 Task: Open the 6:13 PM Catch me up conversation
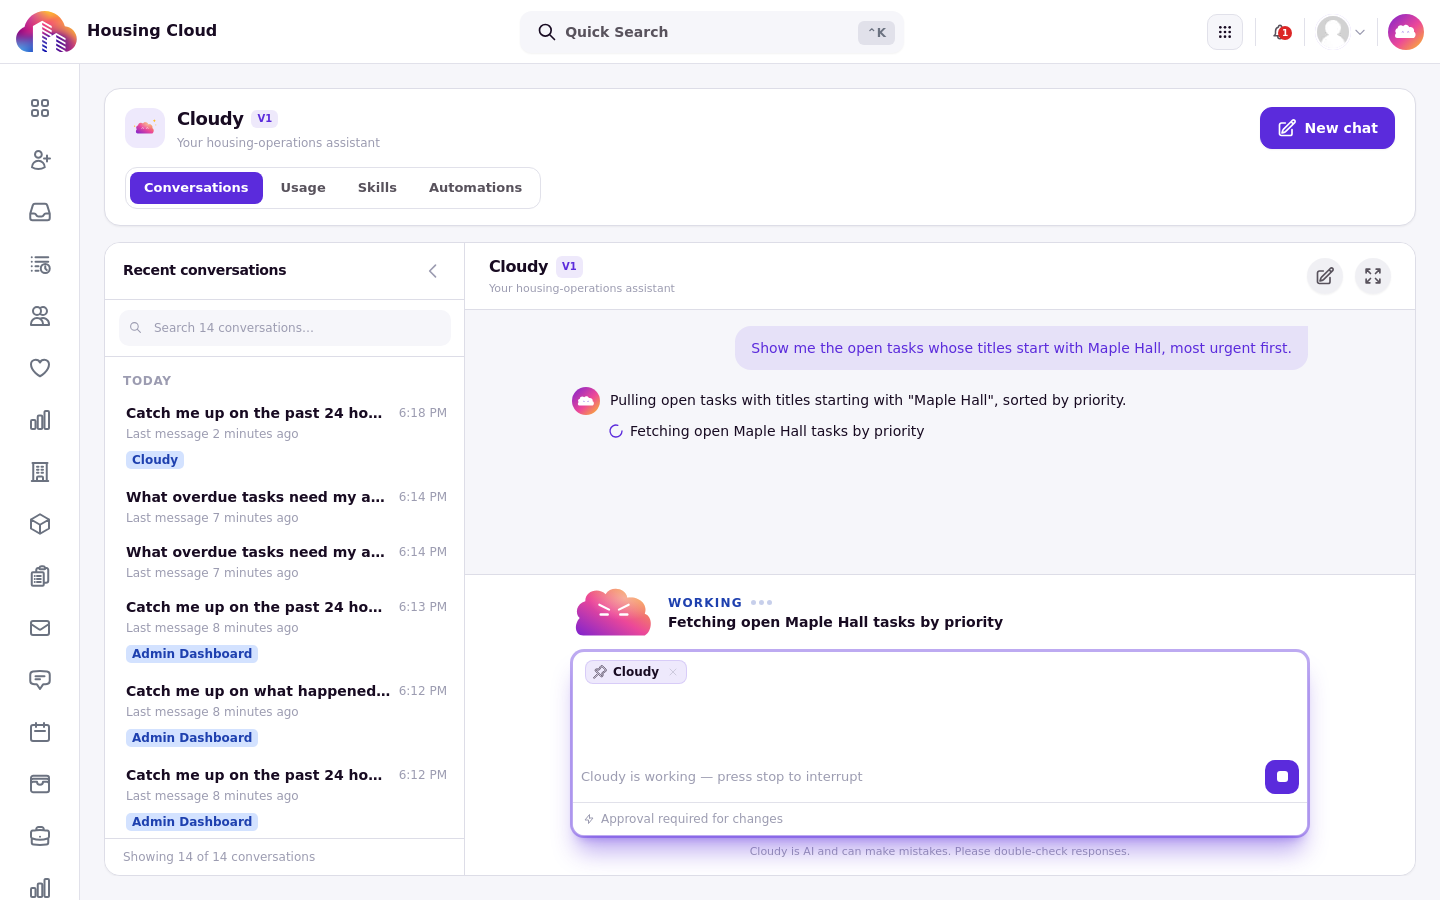(285, 630)
